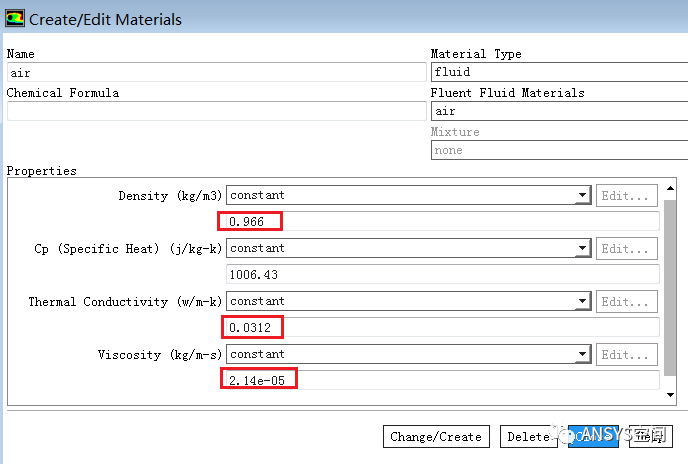Click the Thermal Conductivity value 0.0312

pos(440,327)
